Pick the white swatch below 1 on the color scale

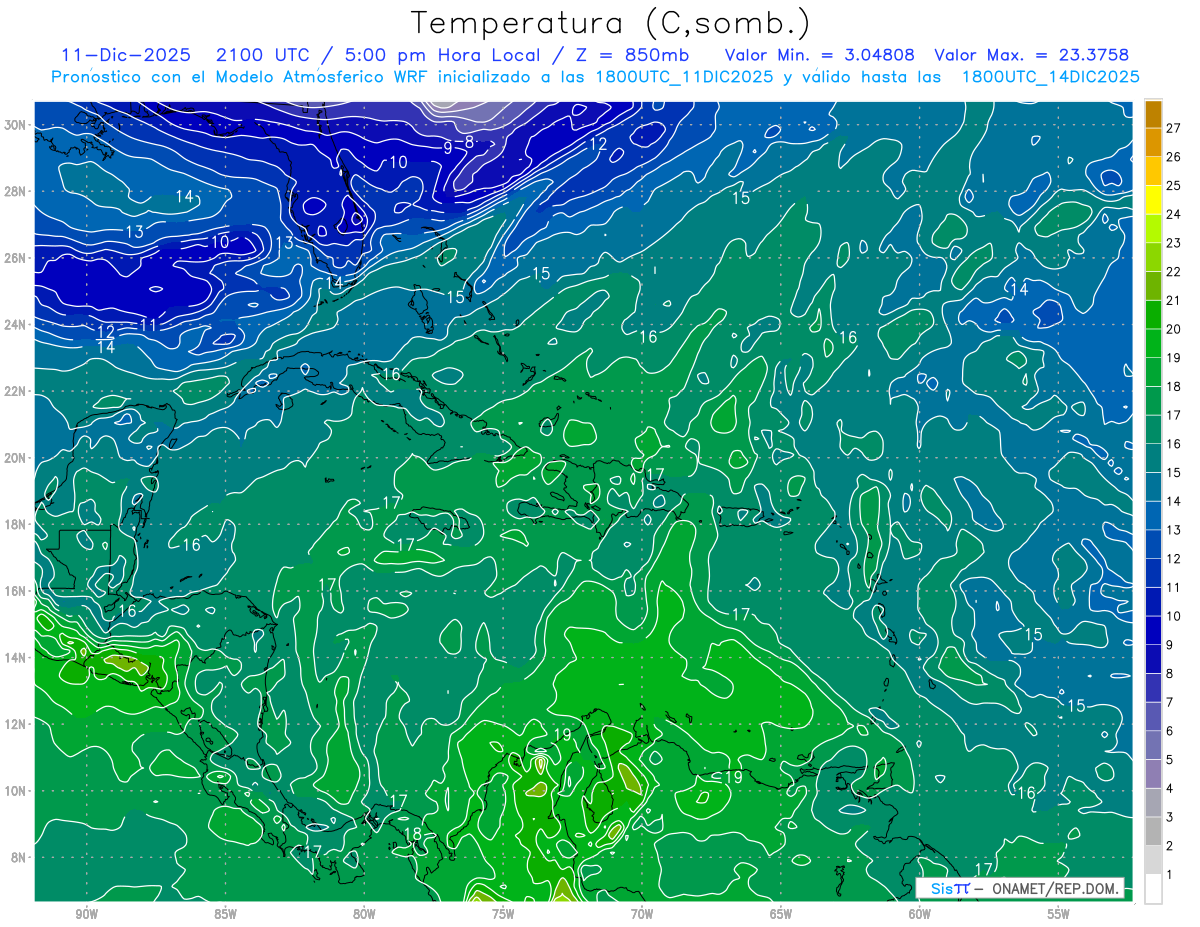pyautogui.click(x=1153, y=889)
